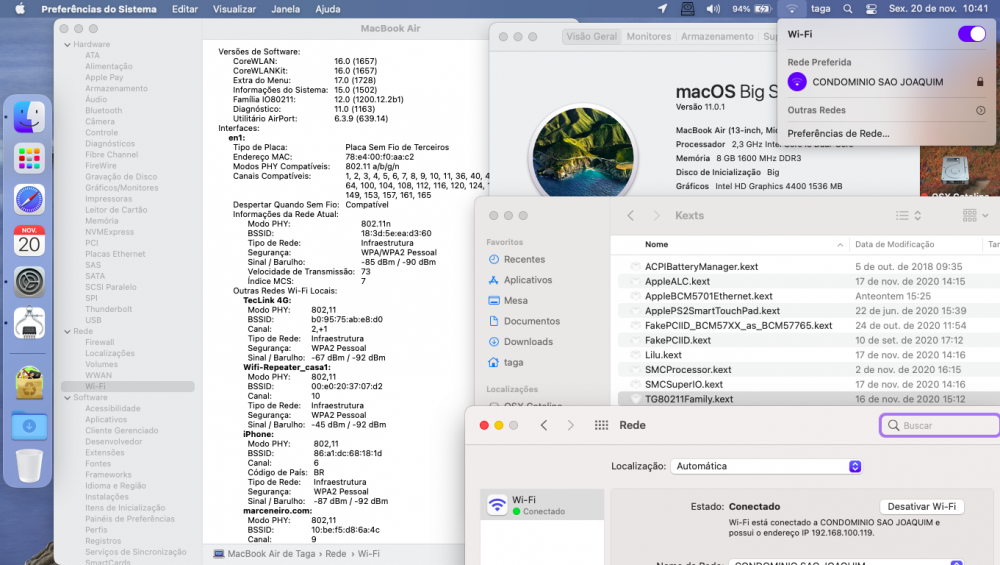Collapse the Software tree section
1000x565 pixels.
[x=68, y=398]
